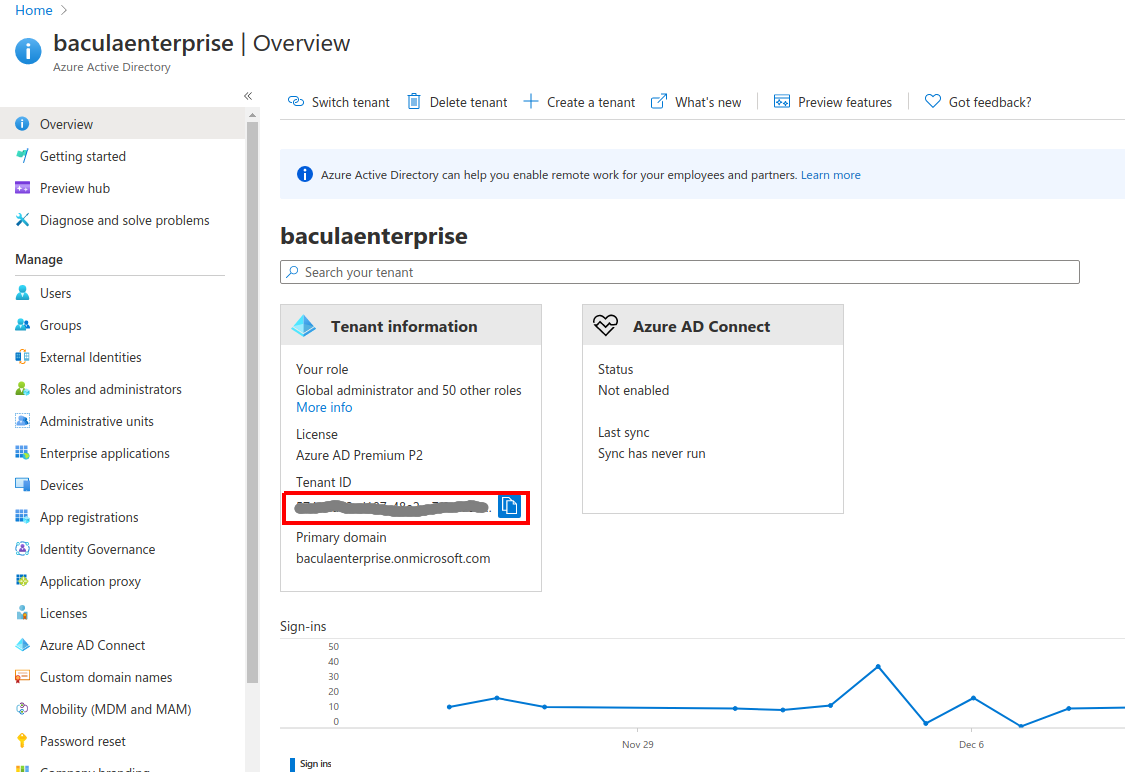The height and width of the screenshot is (772, 1125).
Task: Click the Azure AD Premium P2 license text
Action: (359, 455)
